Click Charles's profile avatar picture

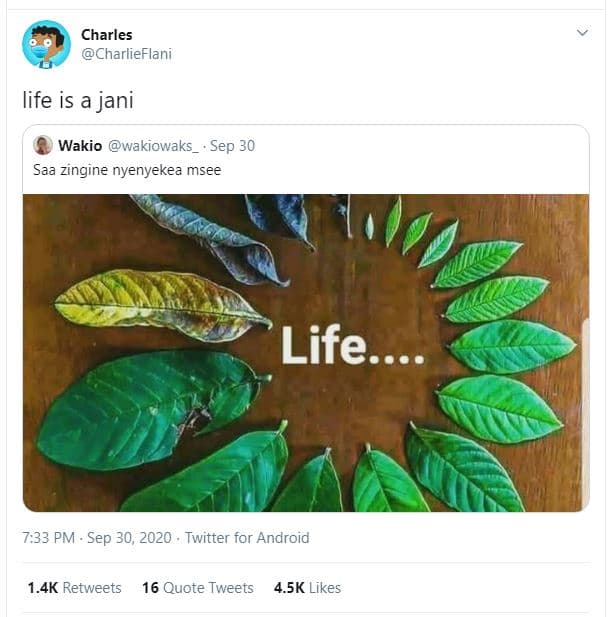tap(46, 44)
